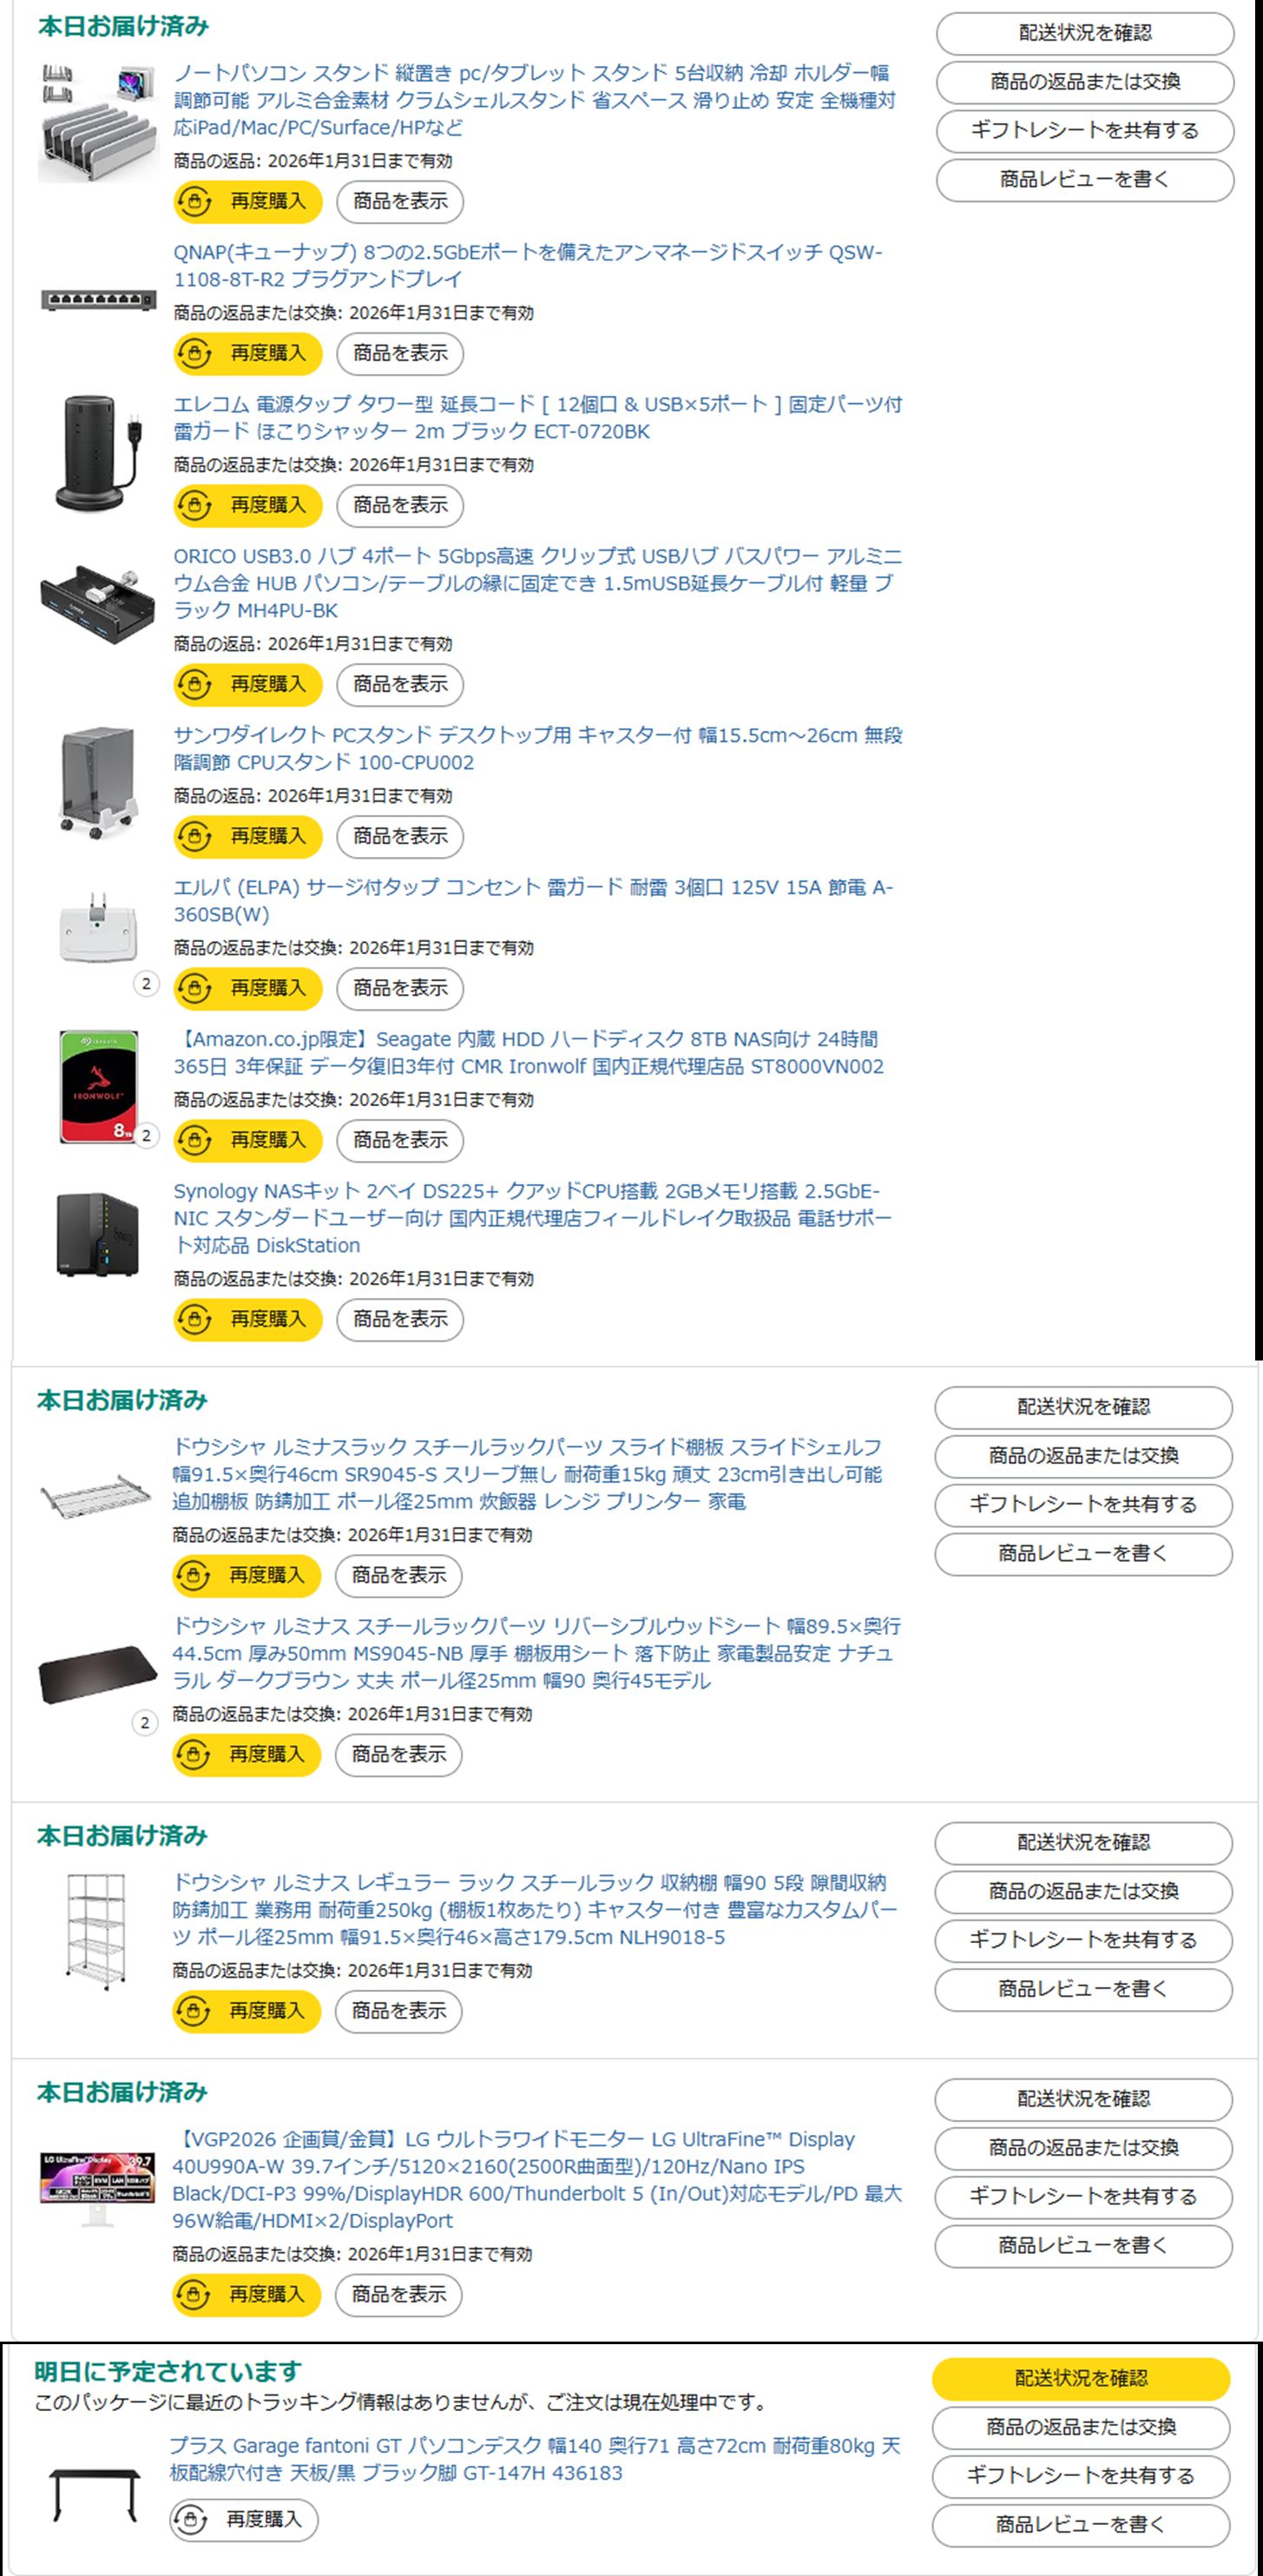Open the ノートパソコン スタンド product title link
1263x2576 pixels.
pos(535,100)
